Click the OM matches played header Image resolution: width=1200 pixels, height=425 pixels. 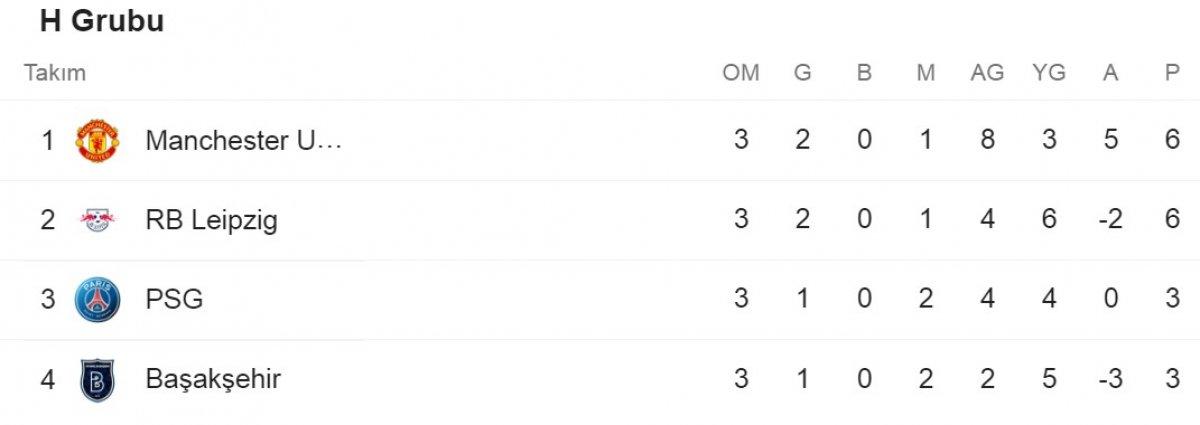(741, 73)
